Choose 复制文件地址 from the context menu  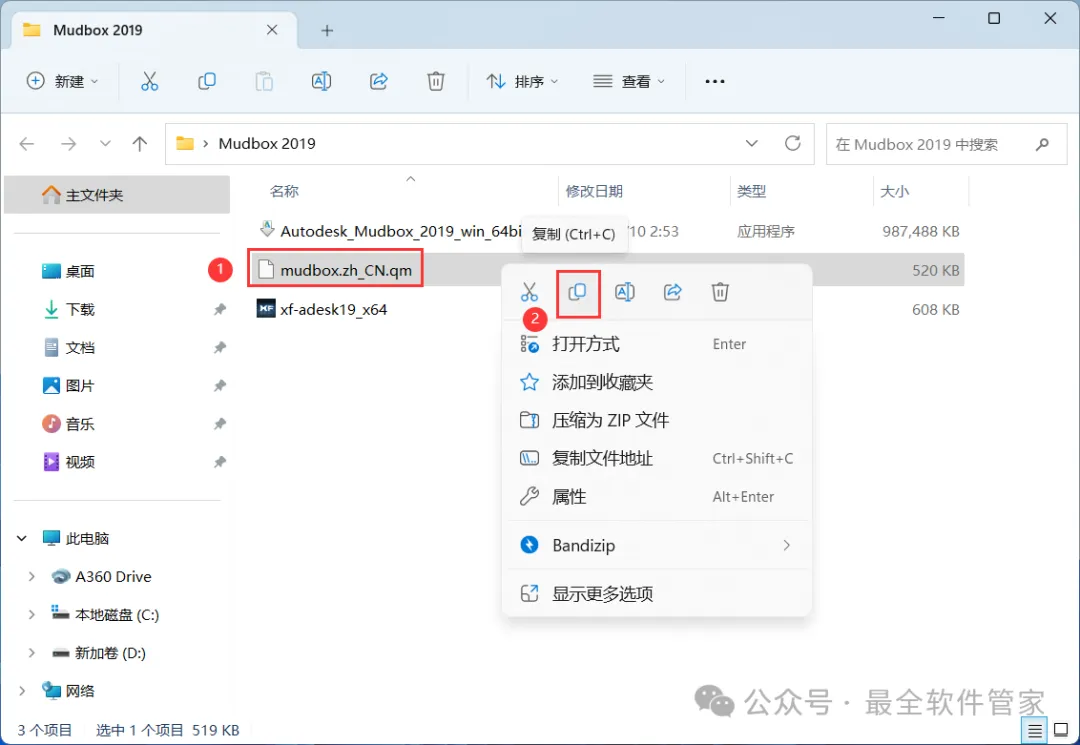pyautogui.click(x=658, y=459)
